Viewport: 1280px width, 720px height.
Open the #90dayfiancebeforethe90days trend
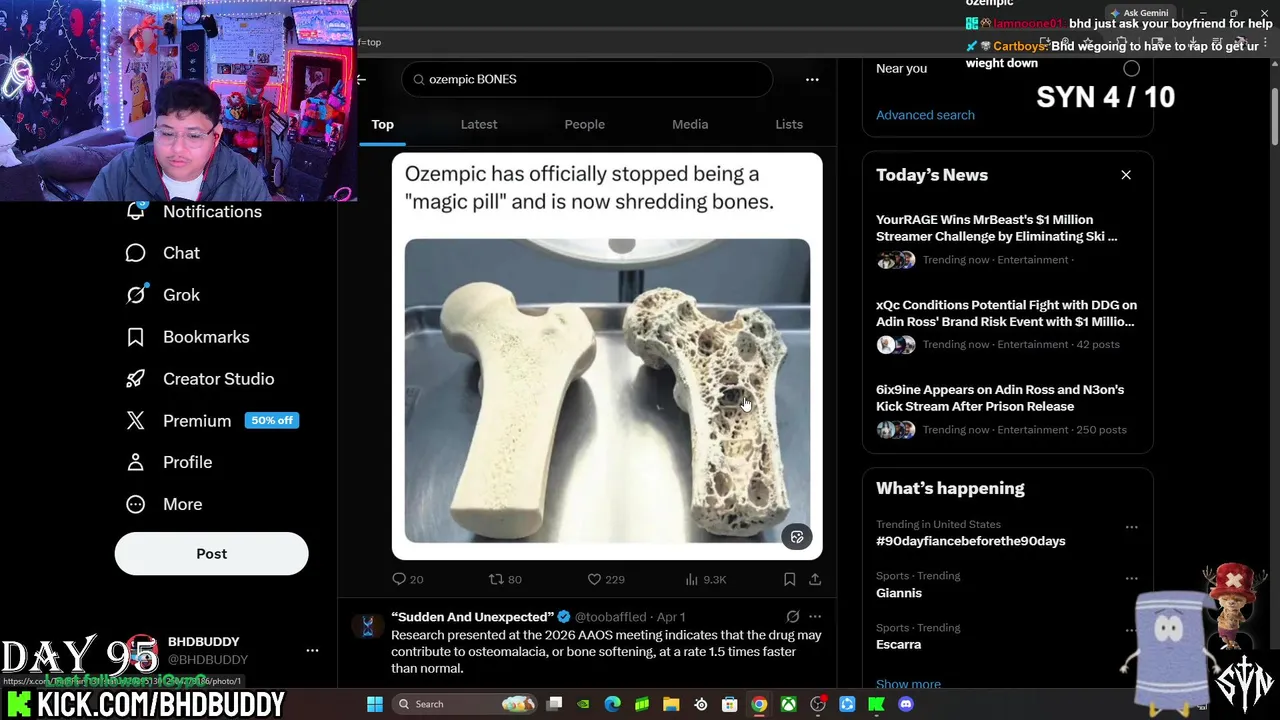(971, 541)
